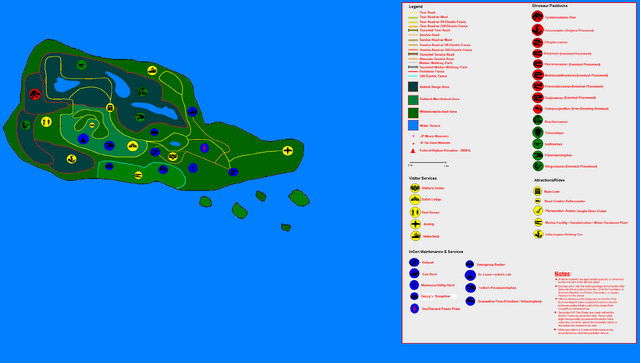This screenshot has width=640, height=363.
Task: Click the Rest Rooms legend icon
Action: point(415,212)
